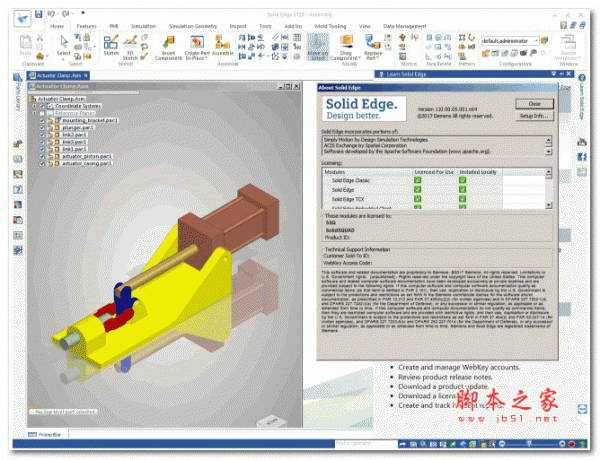Image resolution: width=600 pixels, height=460 pixels.
Task: Open the YouTube icon on right sidebar
Action: [x=582, y=142]
